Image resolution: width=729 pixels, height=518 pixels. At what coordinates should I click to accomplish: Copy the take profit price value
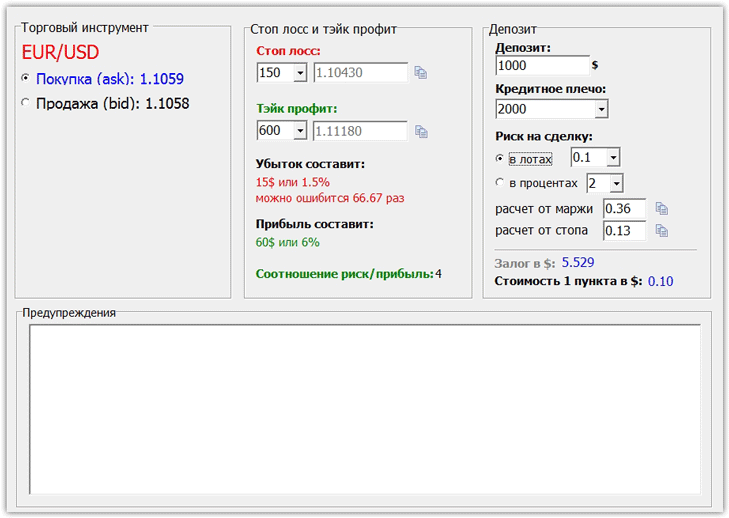(421, 131)
